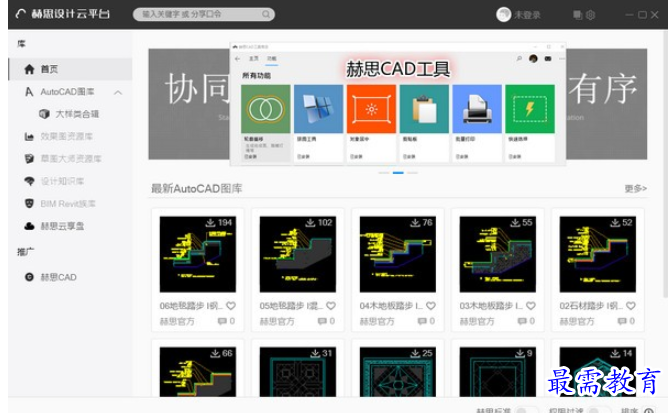Click the 赫思云享盘 cloud icon
This screenshot has width=669, height=413.
29,226
